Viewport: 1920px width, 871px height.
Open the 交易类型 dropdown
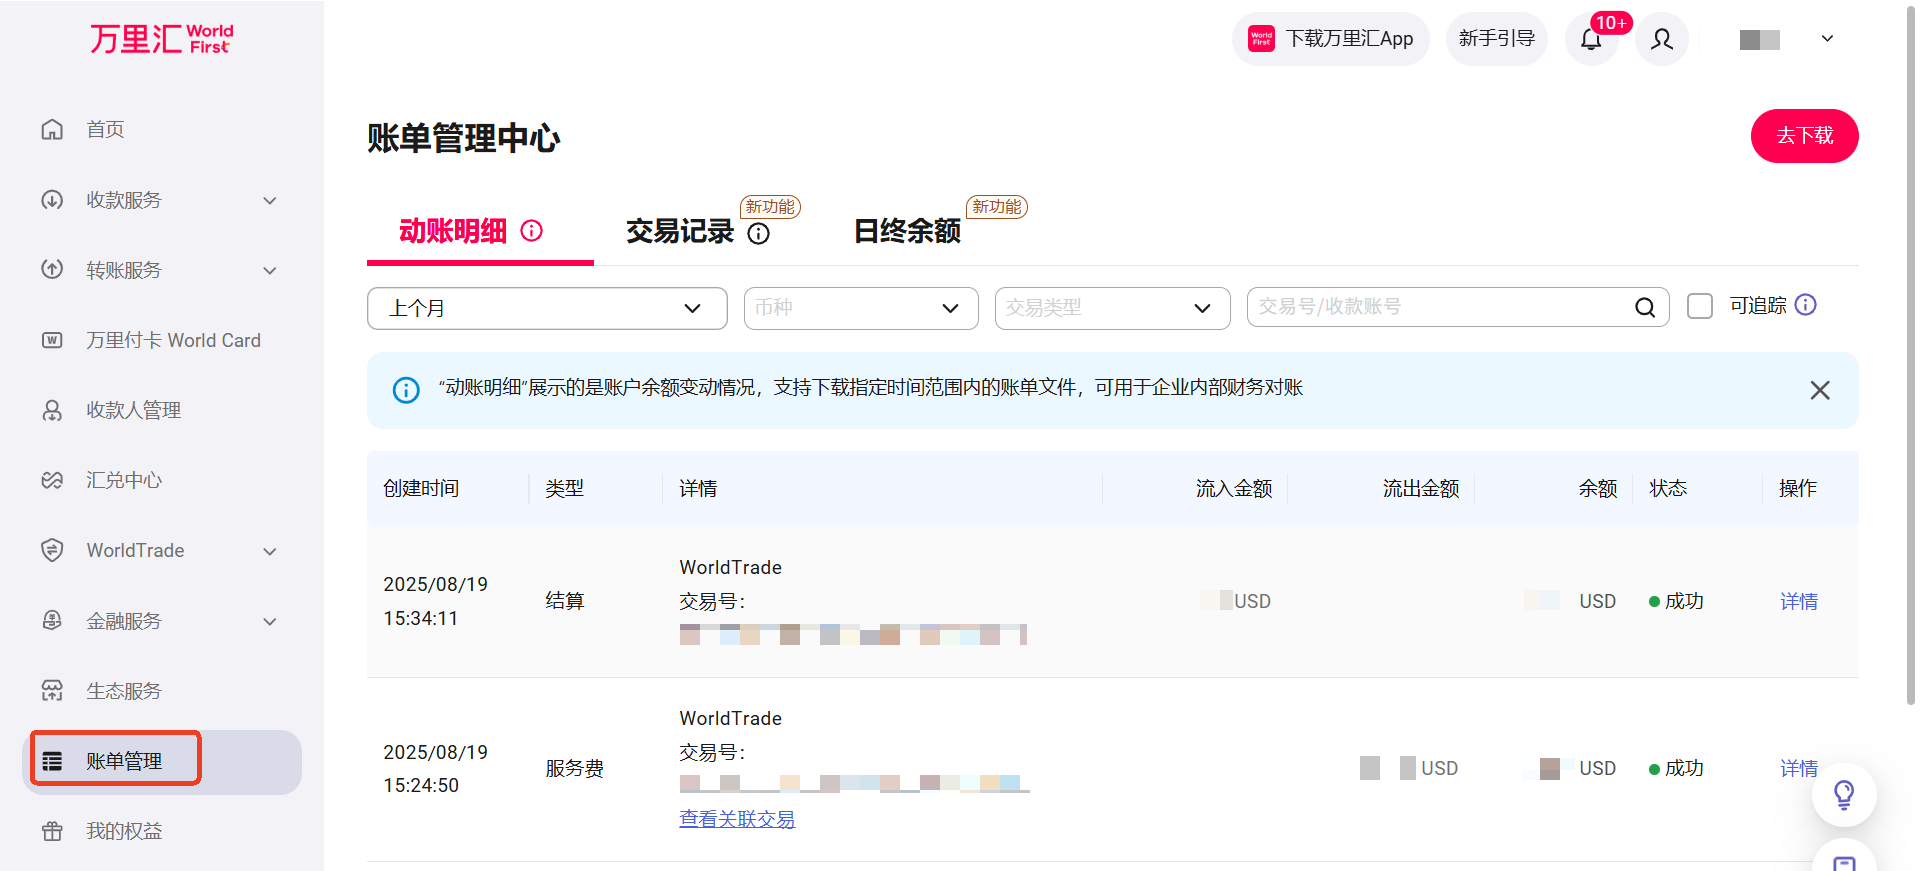[1111, 308]
